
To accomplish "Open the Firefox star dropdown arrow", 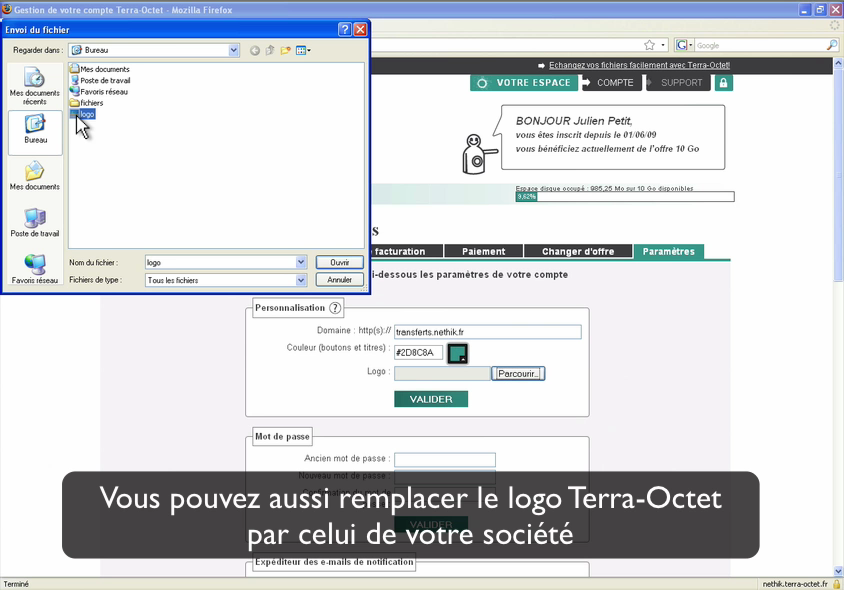I will pyautogui.click(x=663, y=45).
